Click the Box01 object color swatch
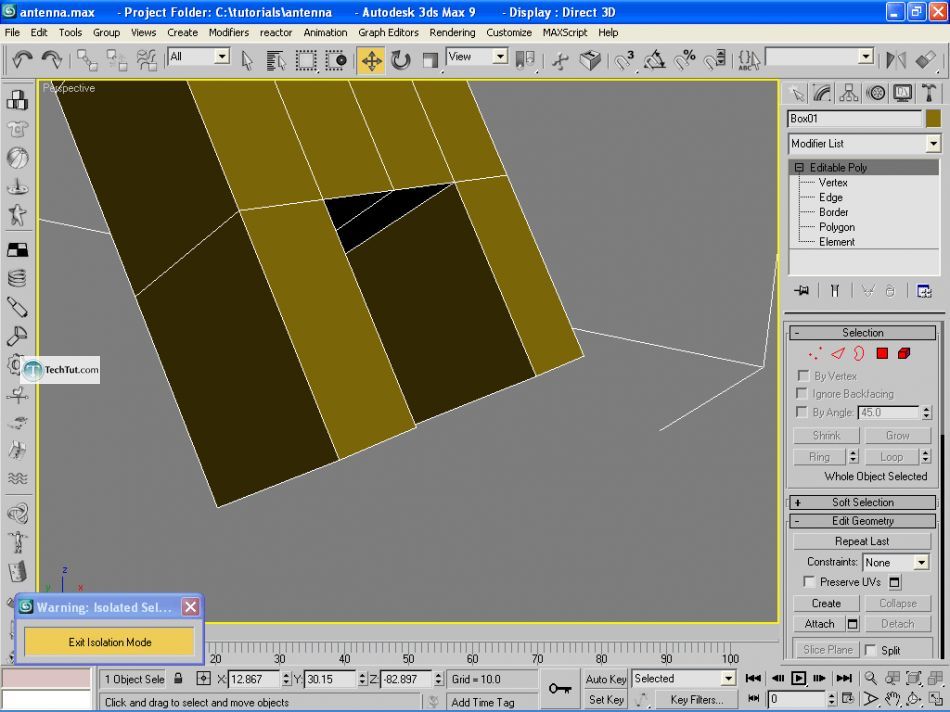The image size is (950, 712). click(x=933, y=118)
